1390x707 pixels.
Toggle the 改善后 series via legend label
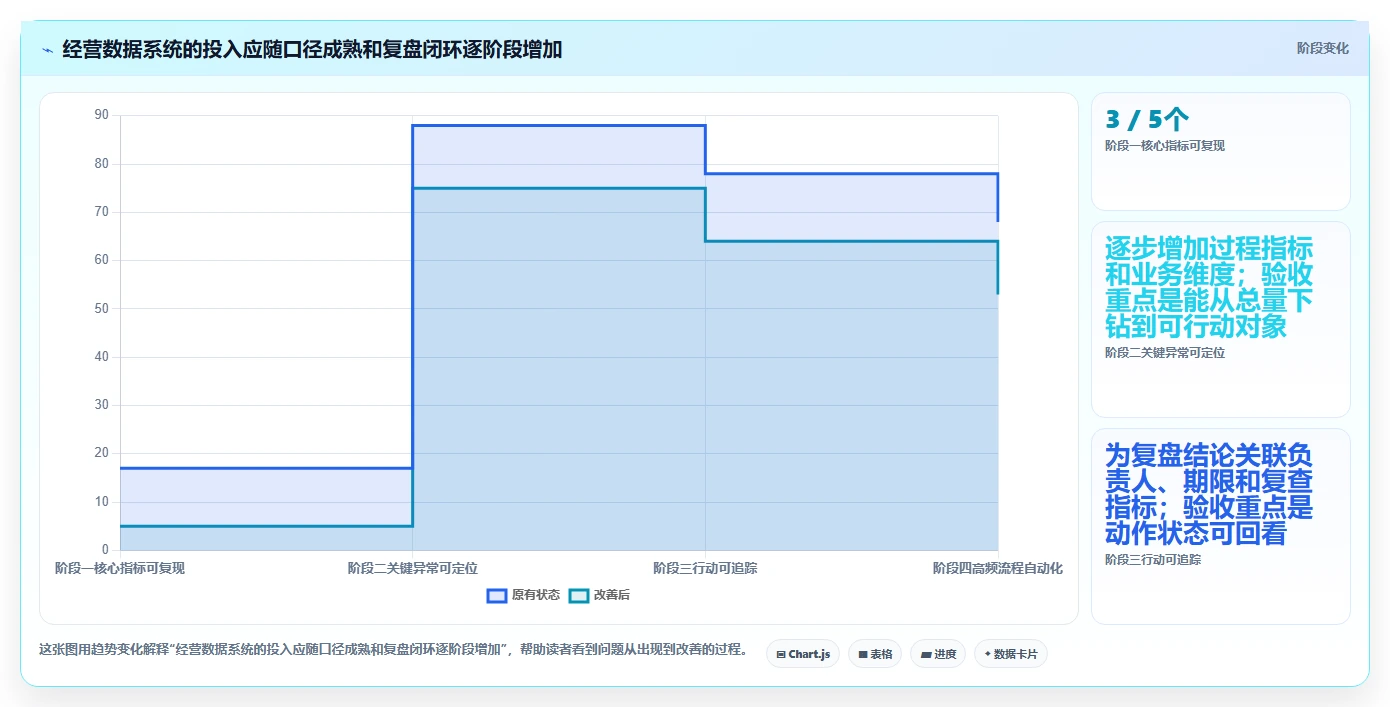(612, 595)
